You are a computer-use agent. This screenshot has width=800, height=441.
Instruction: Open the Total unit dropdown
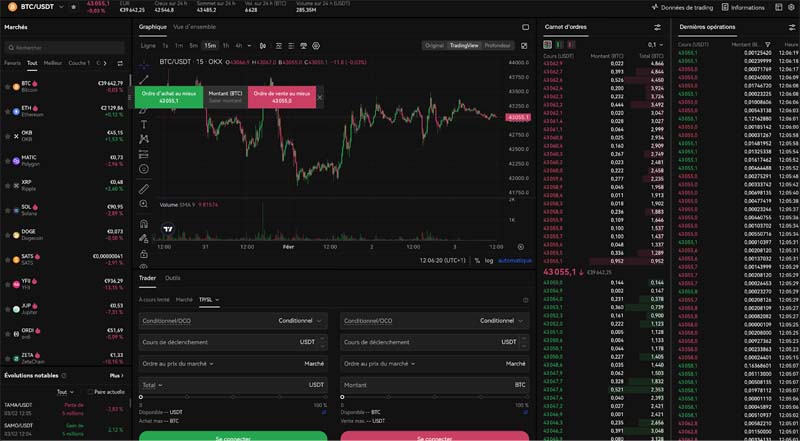[x=153, y=385]
